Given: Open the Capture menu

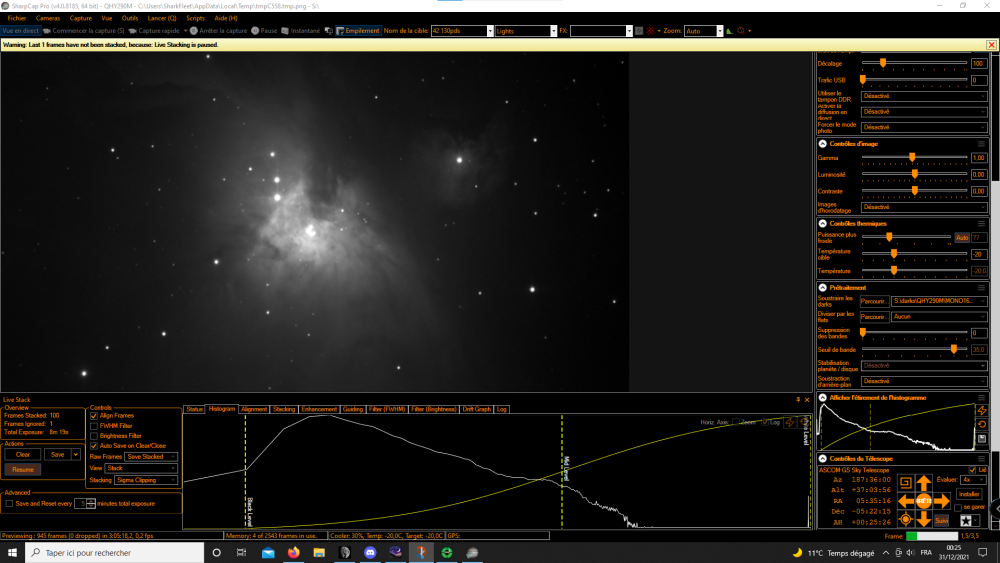Looking at the screenshot, I should pyautogui.click(x=80, y=18).
